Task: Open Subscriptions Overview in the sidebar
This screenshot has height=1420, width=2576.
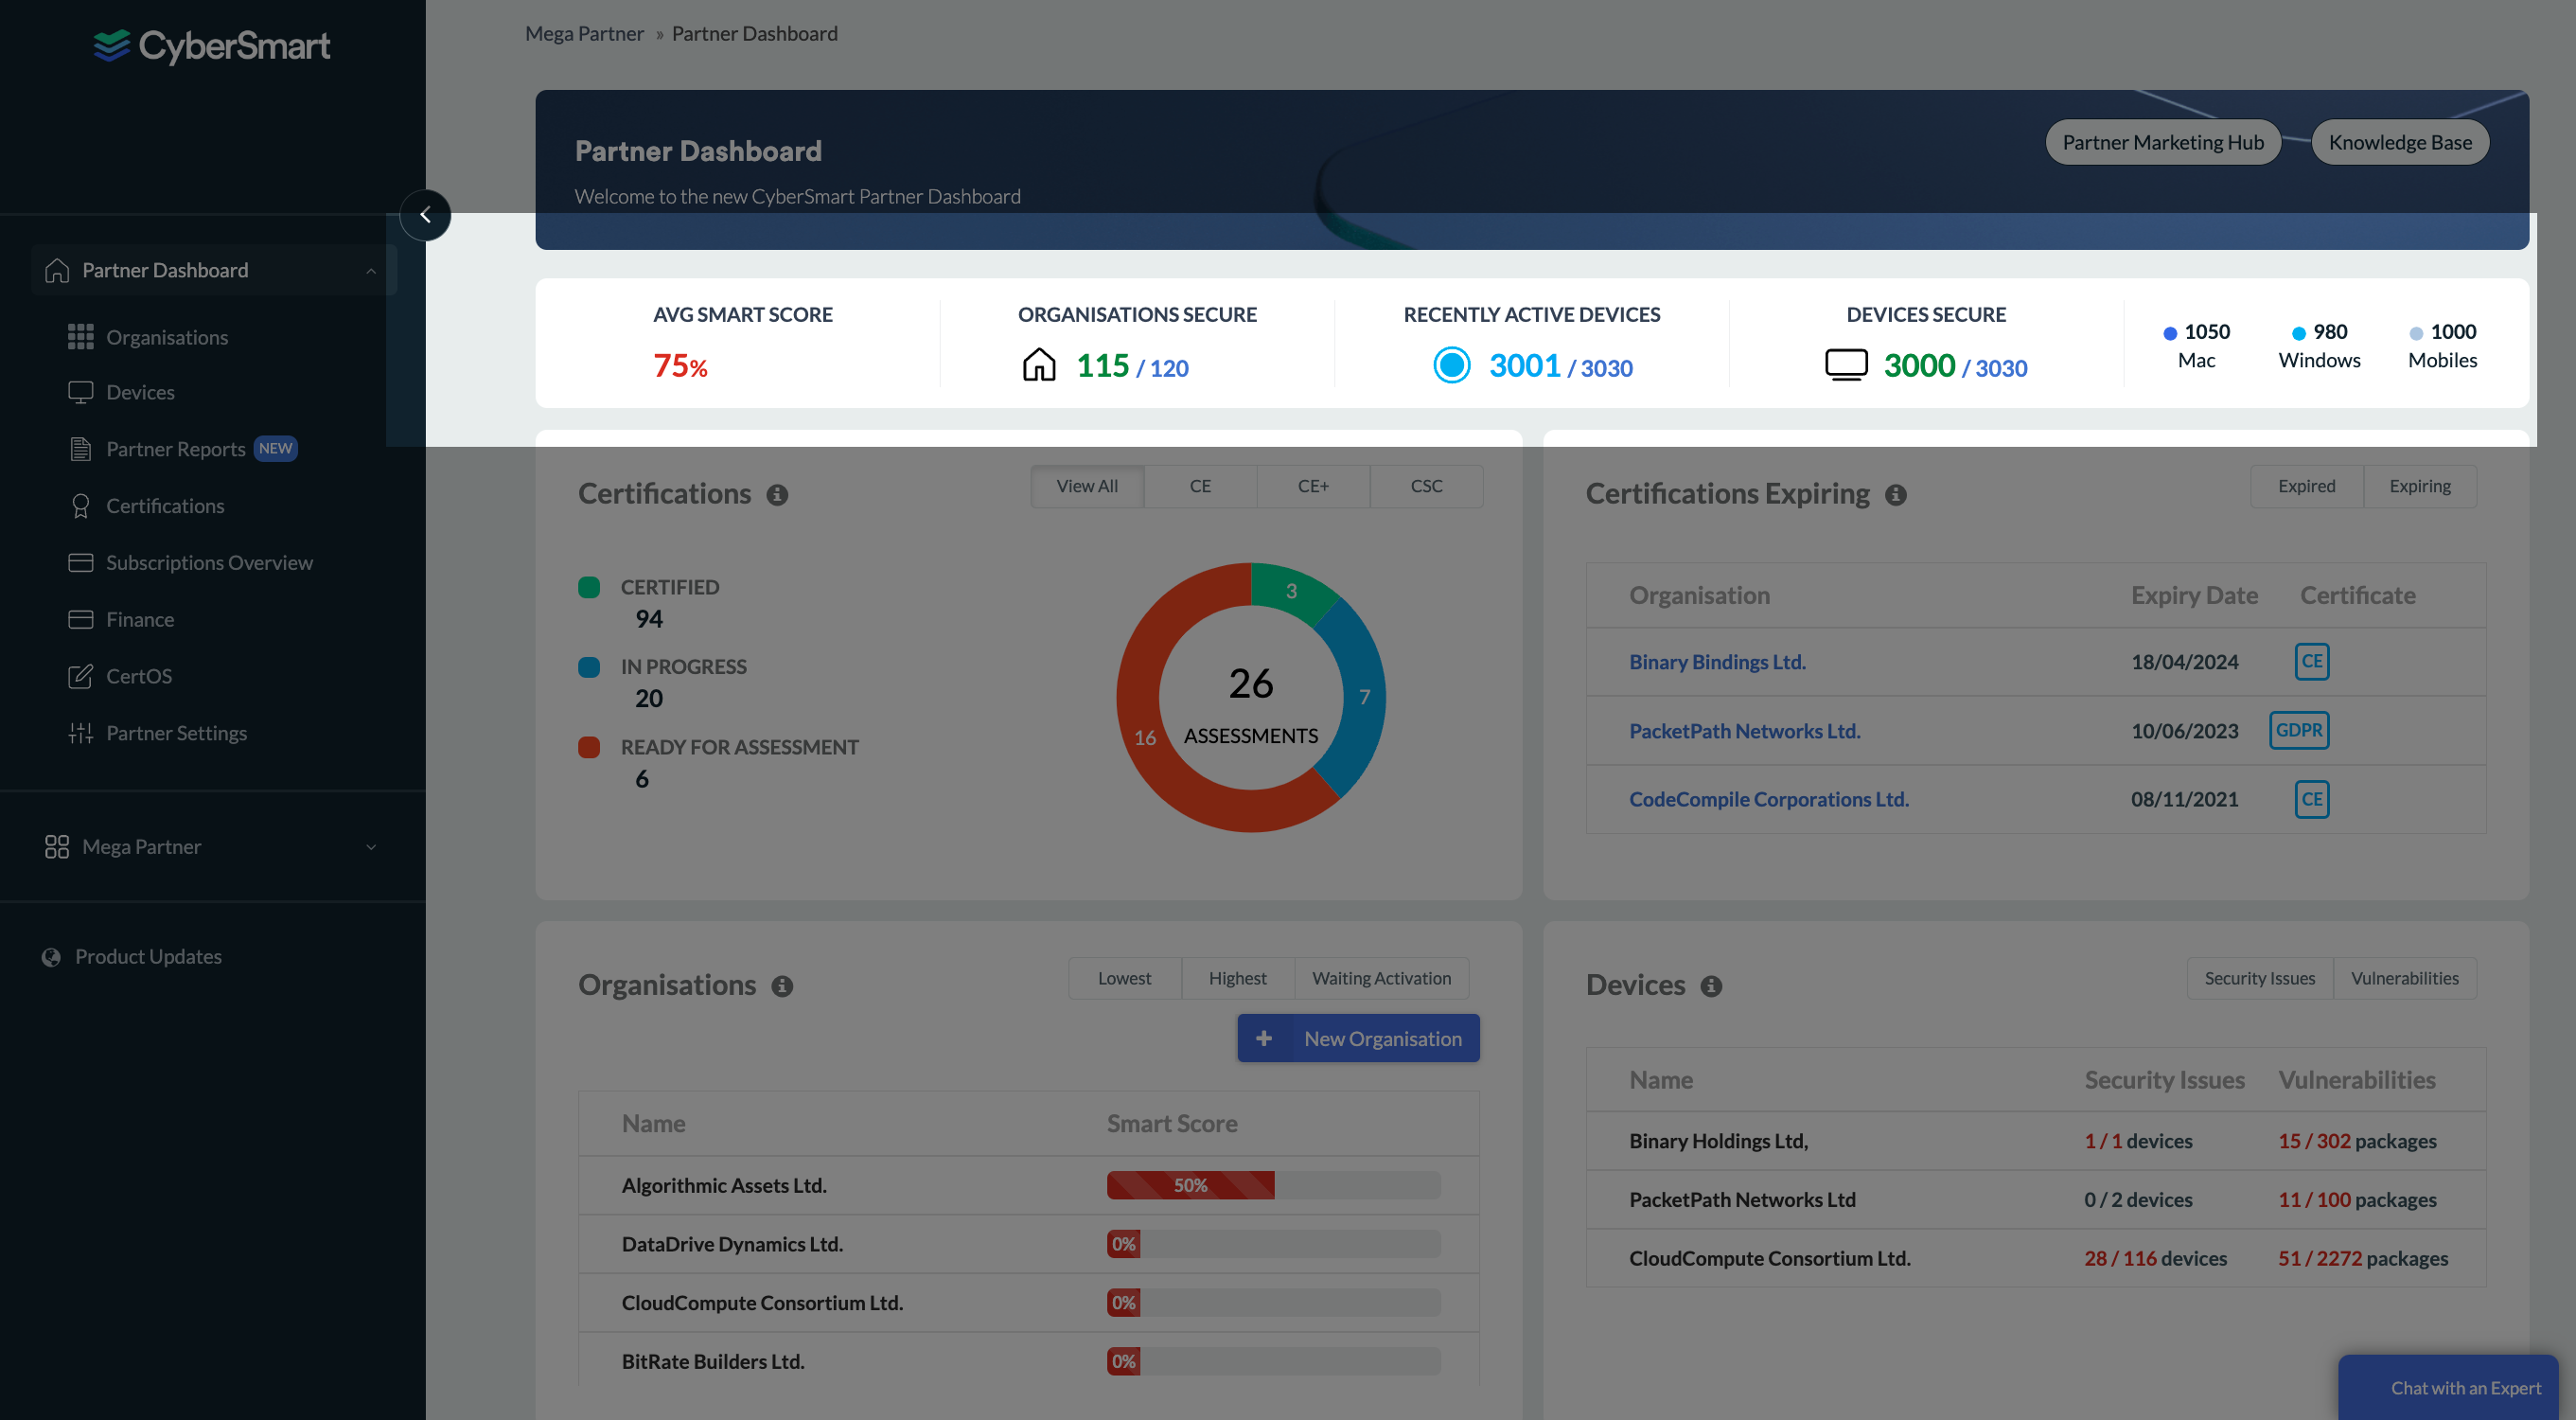Action: click(209, 563)
